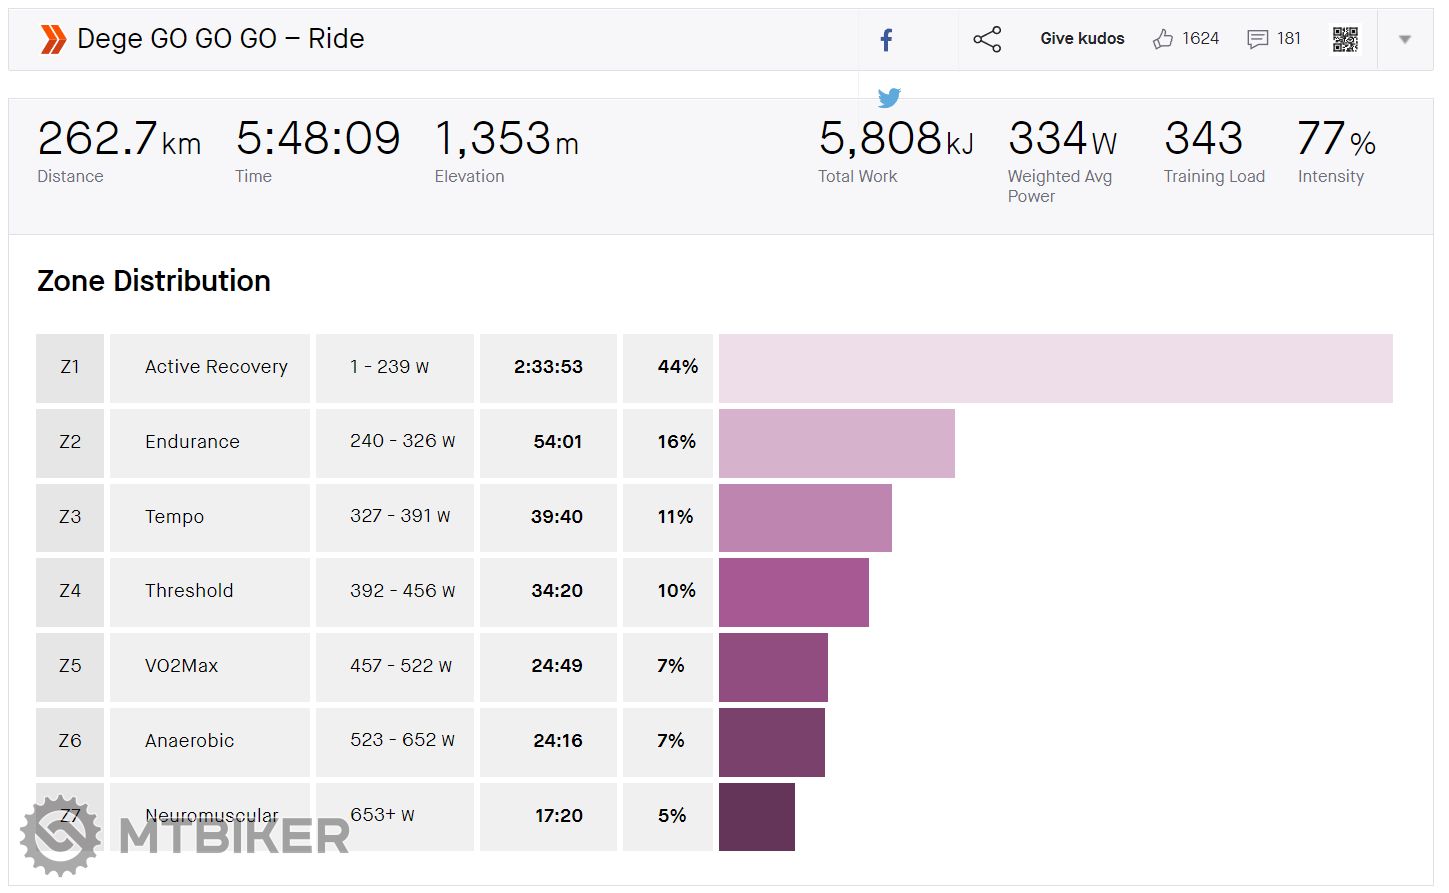Click the 334 W Weighted Avg Power stat
Viewport: 1449px width, 893px height.
(1061, 152)
